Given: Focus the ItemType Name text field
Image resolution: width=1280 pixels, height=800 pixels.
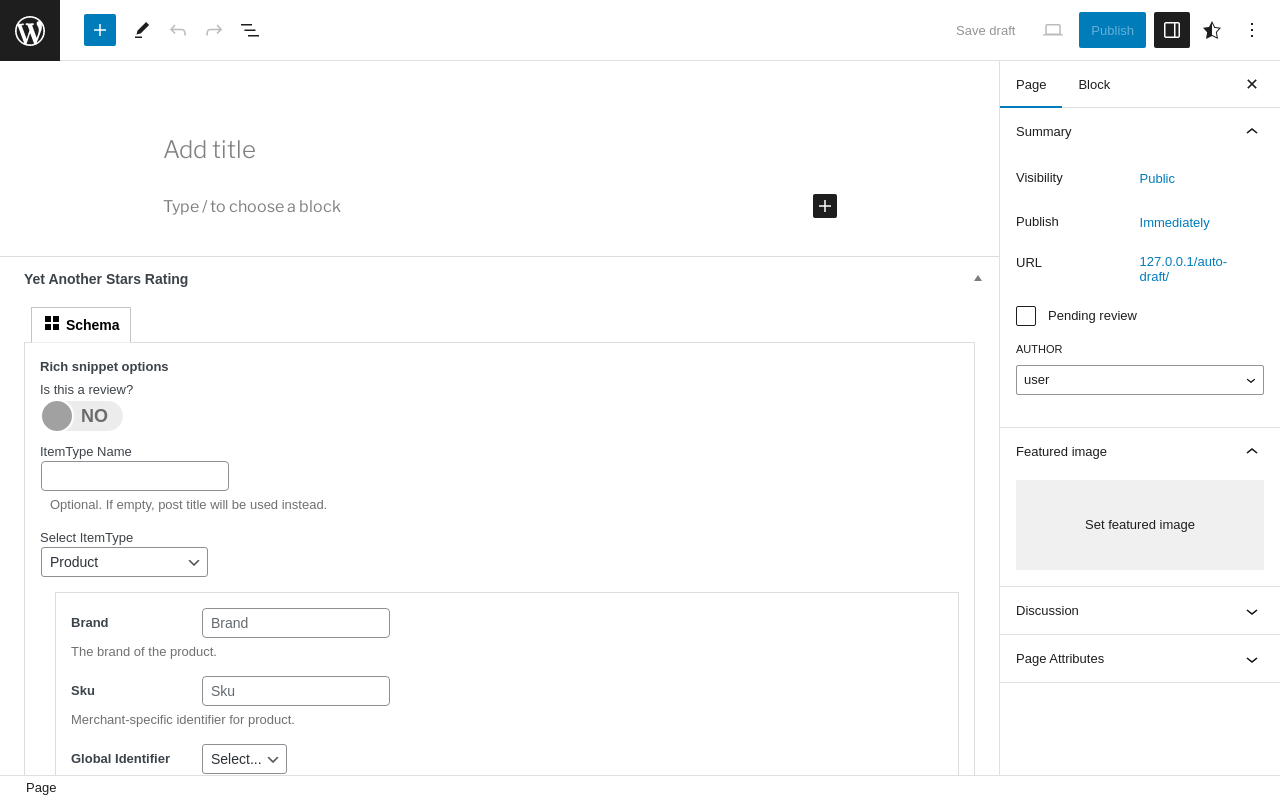Looking at the screenshot, I should coord(135,476).
